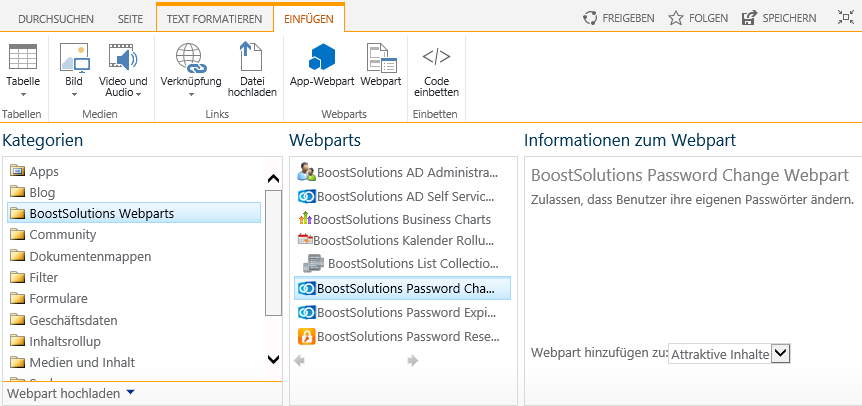The width and height of the screenshot is (862, 406).
Task: Select BoostSolutions Password Rese... text
Action: [x=408, y=336]
